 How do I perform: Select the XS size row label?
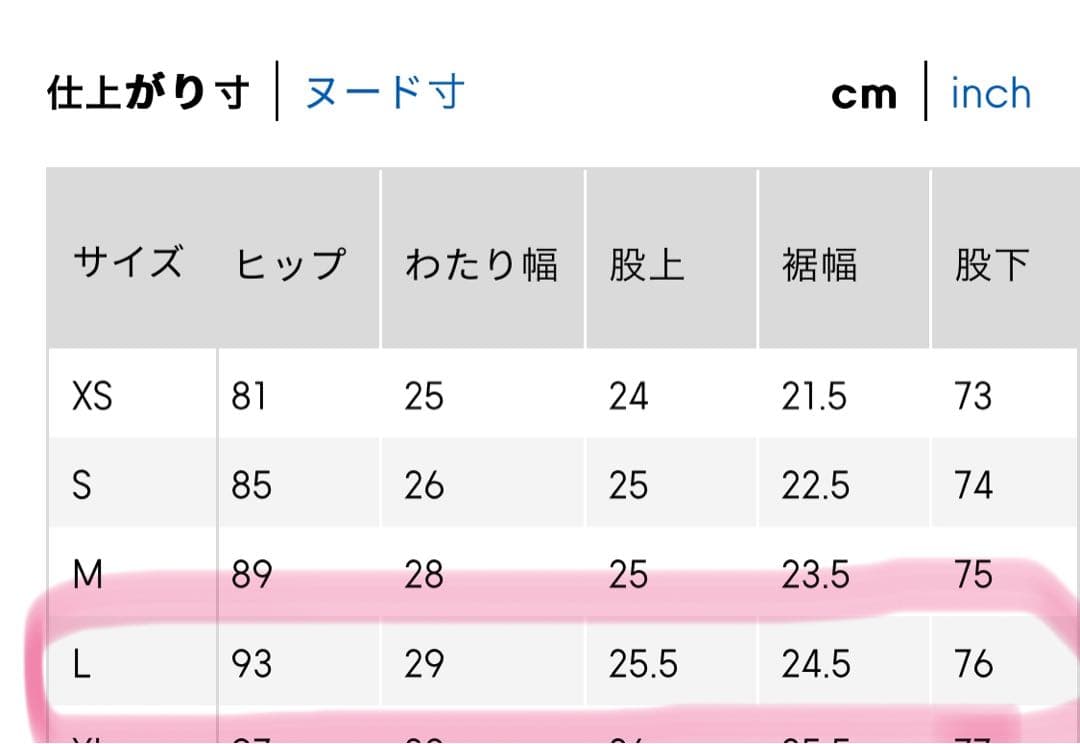(x=92, y=397)
